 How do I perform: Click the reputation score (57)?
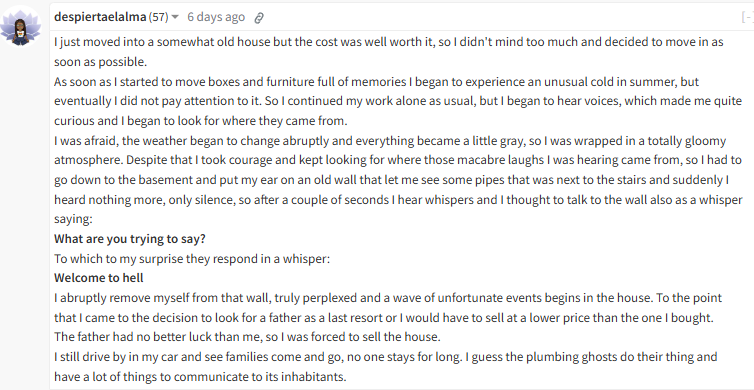(158, 17)
